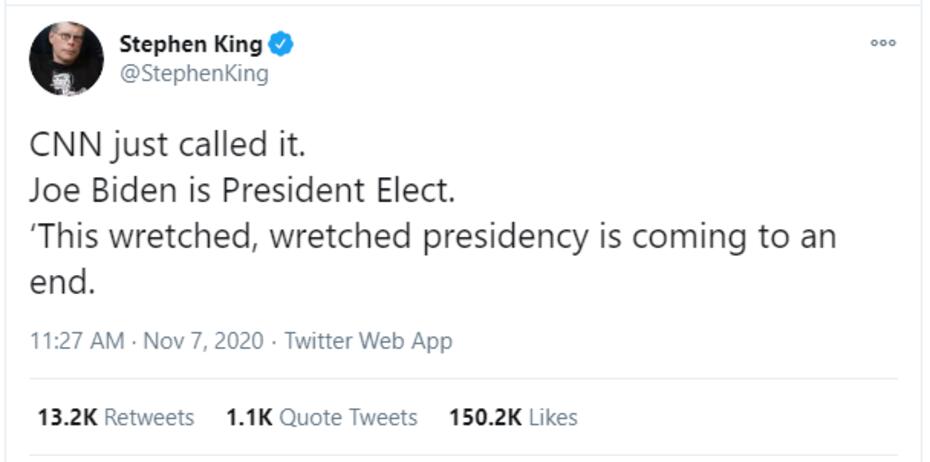Click the Nov 7, 2020 date
930x462 pixels.
click(203, 341)
